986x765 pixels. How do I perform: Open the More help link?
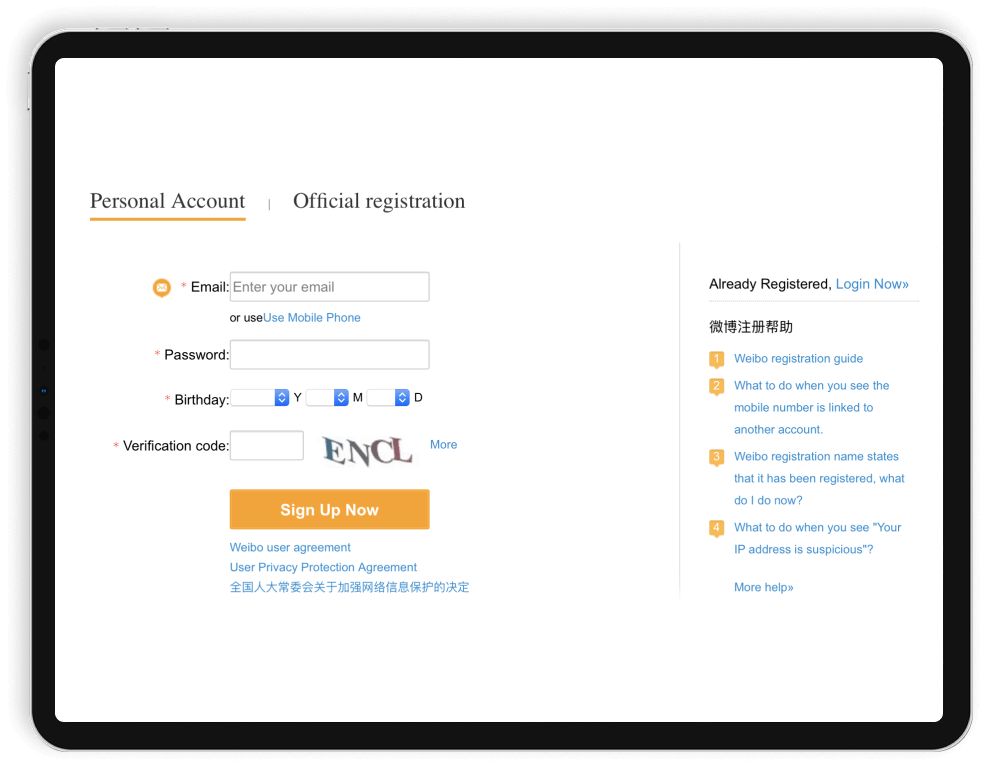point(763,588)
